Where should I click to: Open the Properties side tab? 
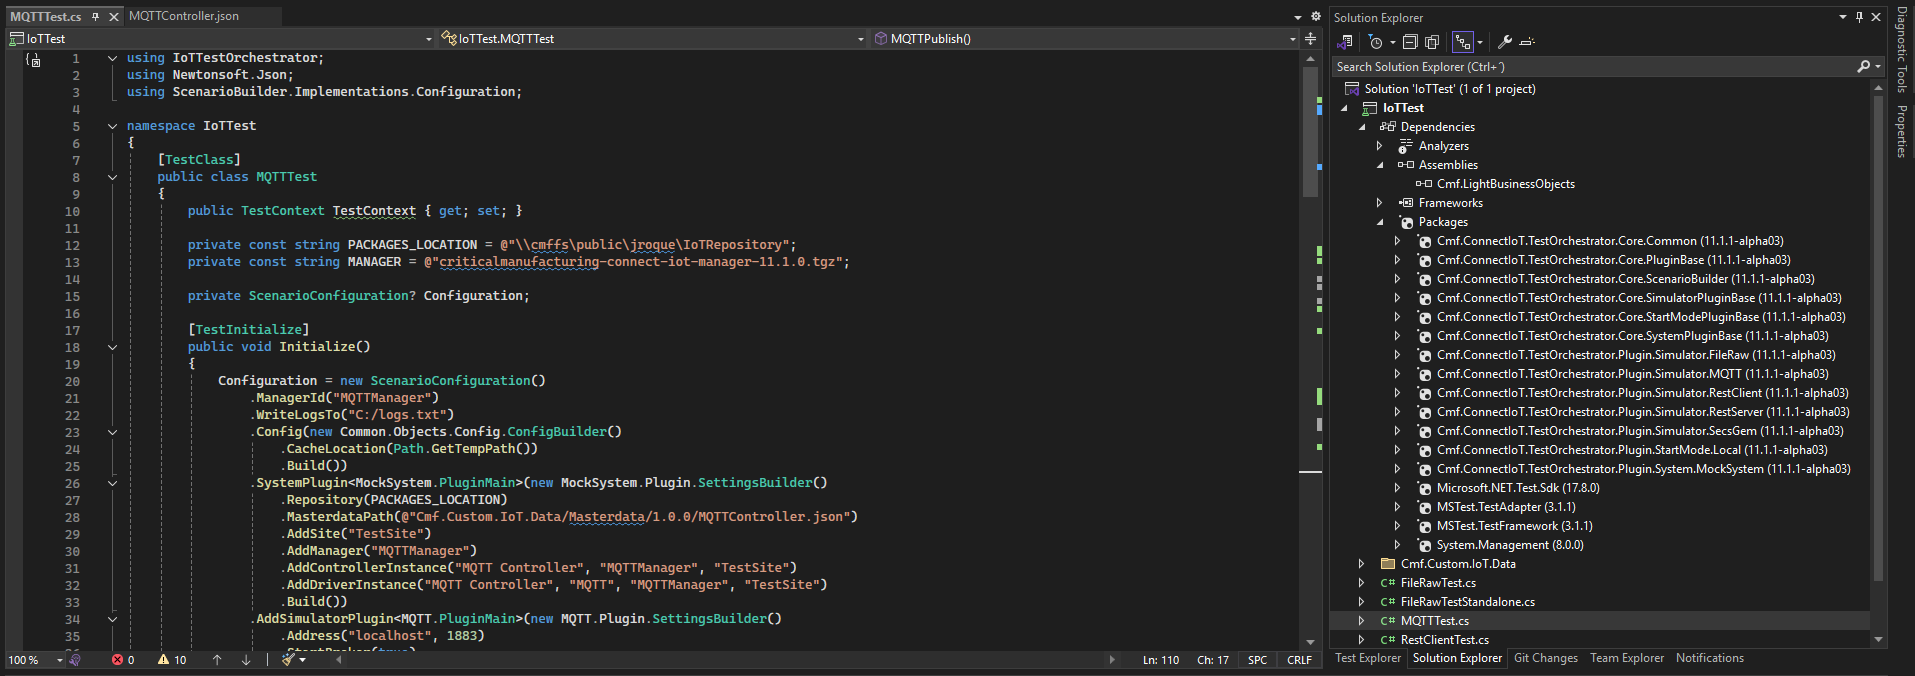coord(1902,131)
